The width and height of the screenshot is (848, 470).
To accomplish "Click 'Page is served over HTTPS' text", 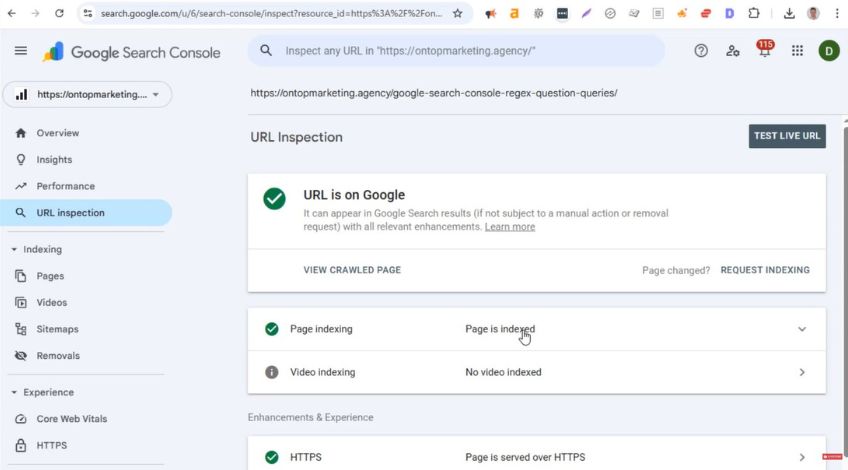I will 525,457.
